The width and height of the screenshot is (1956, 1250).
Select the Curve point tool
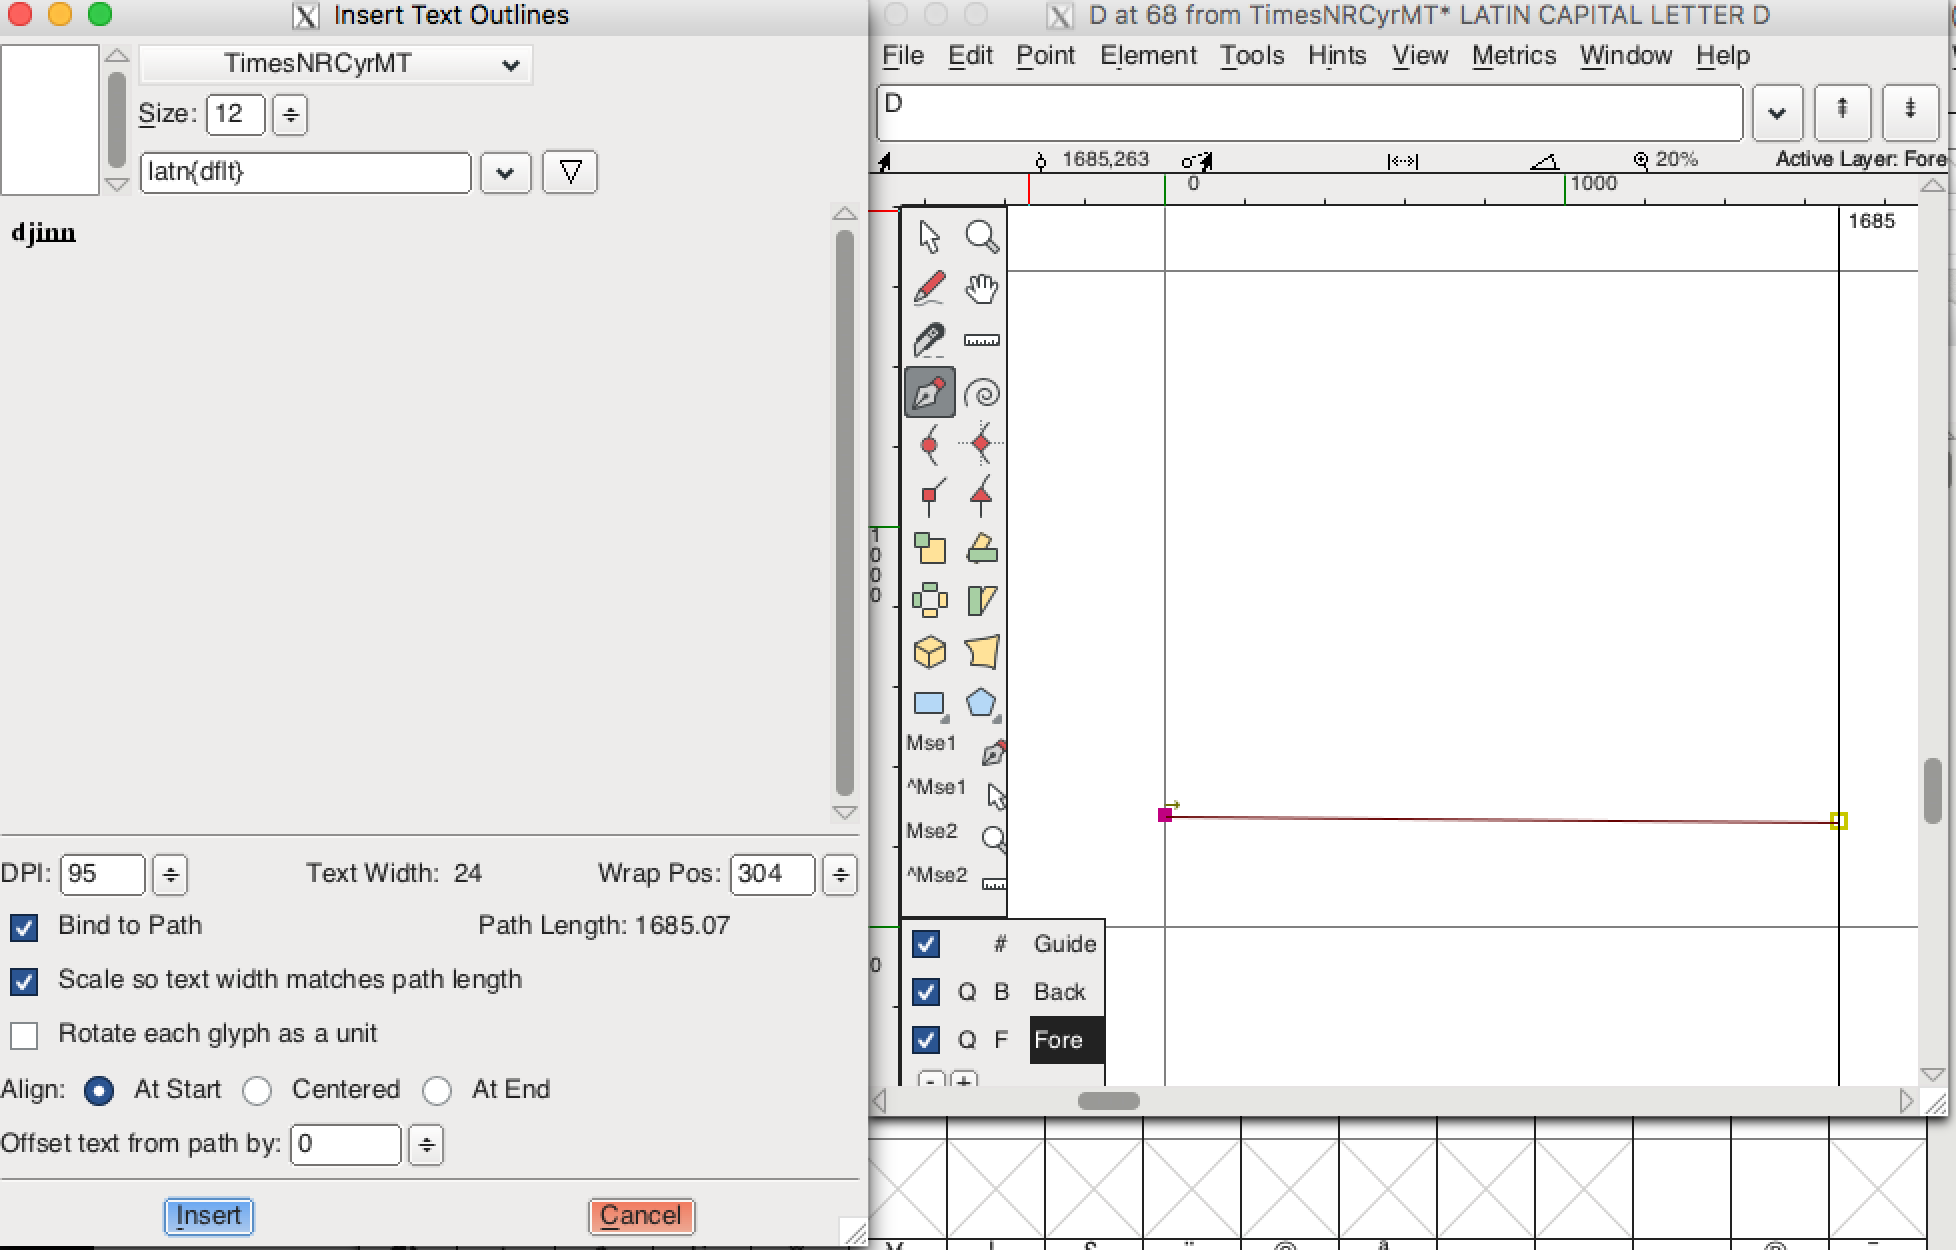click(x=929, y=445)
